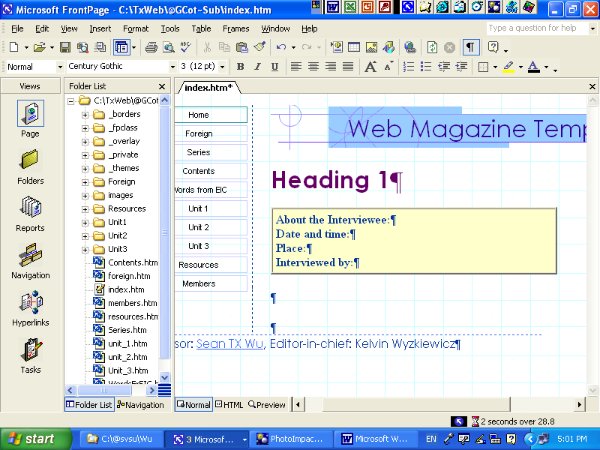Viewport: 600px width, 450px height.
Task: Open the Reports view icon
Action: 30,210
